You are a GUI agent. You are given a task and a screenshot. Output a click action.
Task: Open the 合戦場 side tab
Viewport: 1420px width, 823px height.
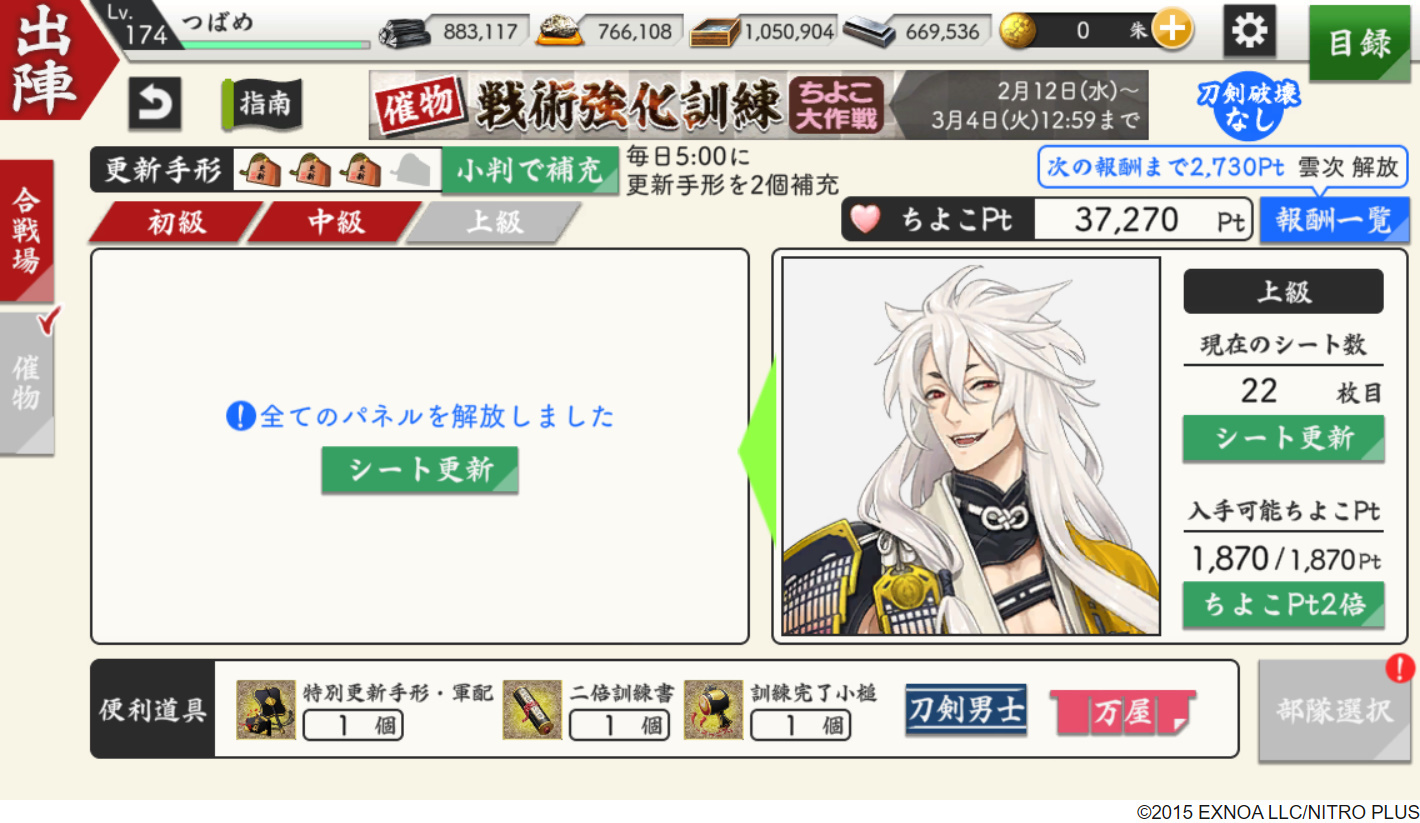27,231
